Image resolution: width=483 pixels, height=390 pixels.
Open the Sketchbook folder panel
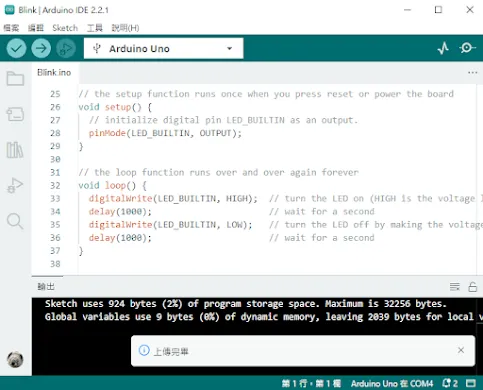pyautogui.click(x=15, y=79)
